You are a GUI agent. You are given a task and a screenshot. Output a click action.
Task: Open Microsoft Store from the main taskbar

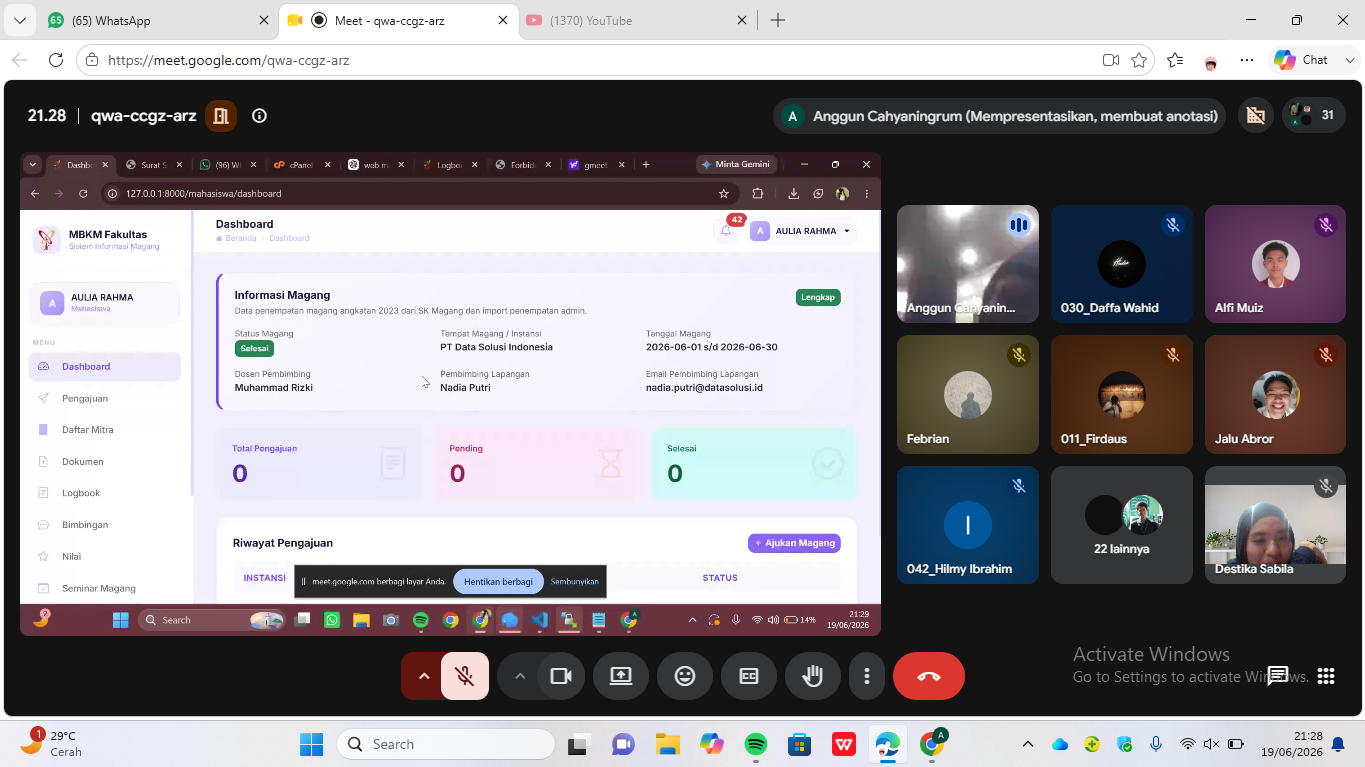pos(799,744)
